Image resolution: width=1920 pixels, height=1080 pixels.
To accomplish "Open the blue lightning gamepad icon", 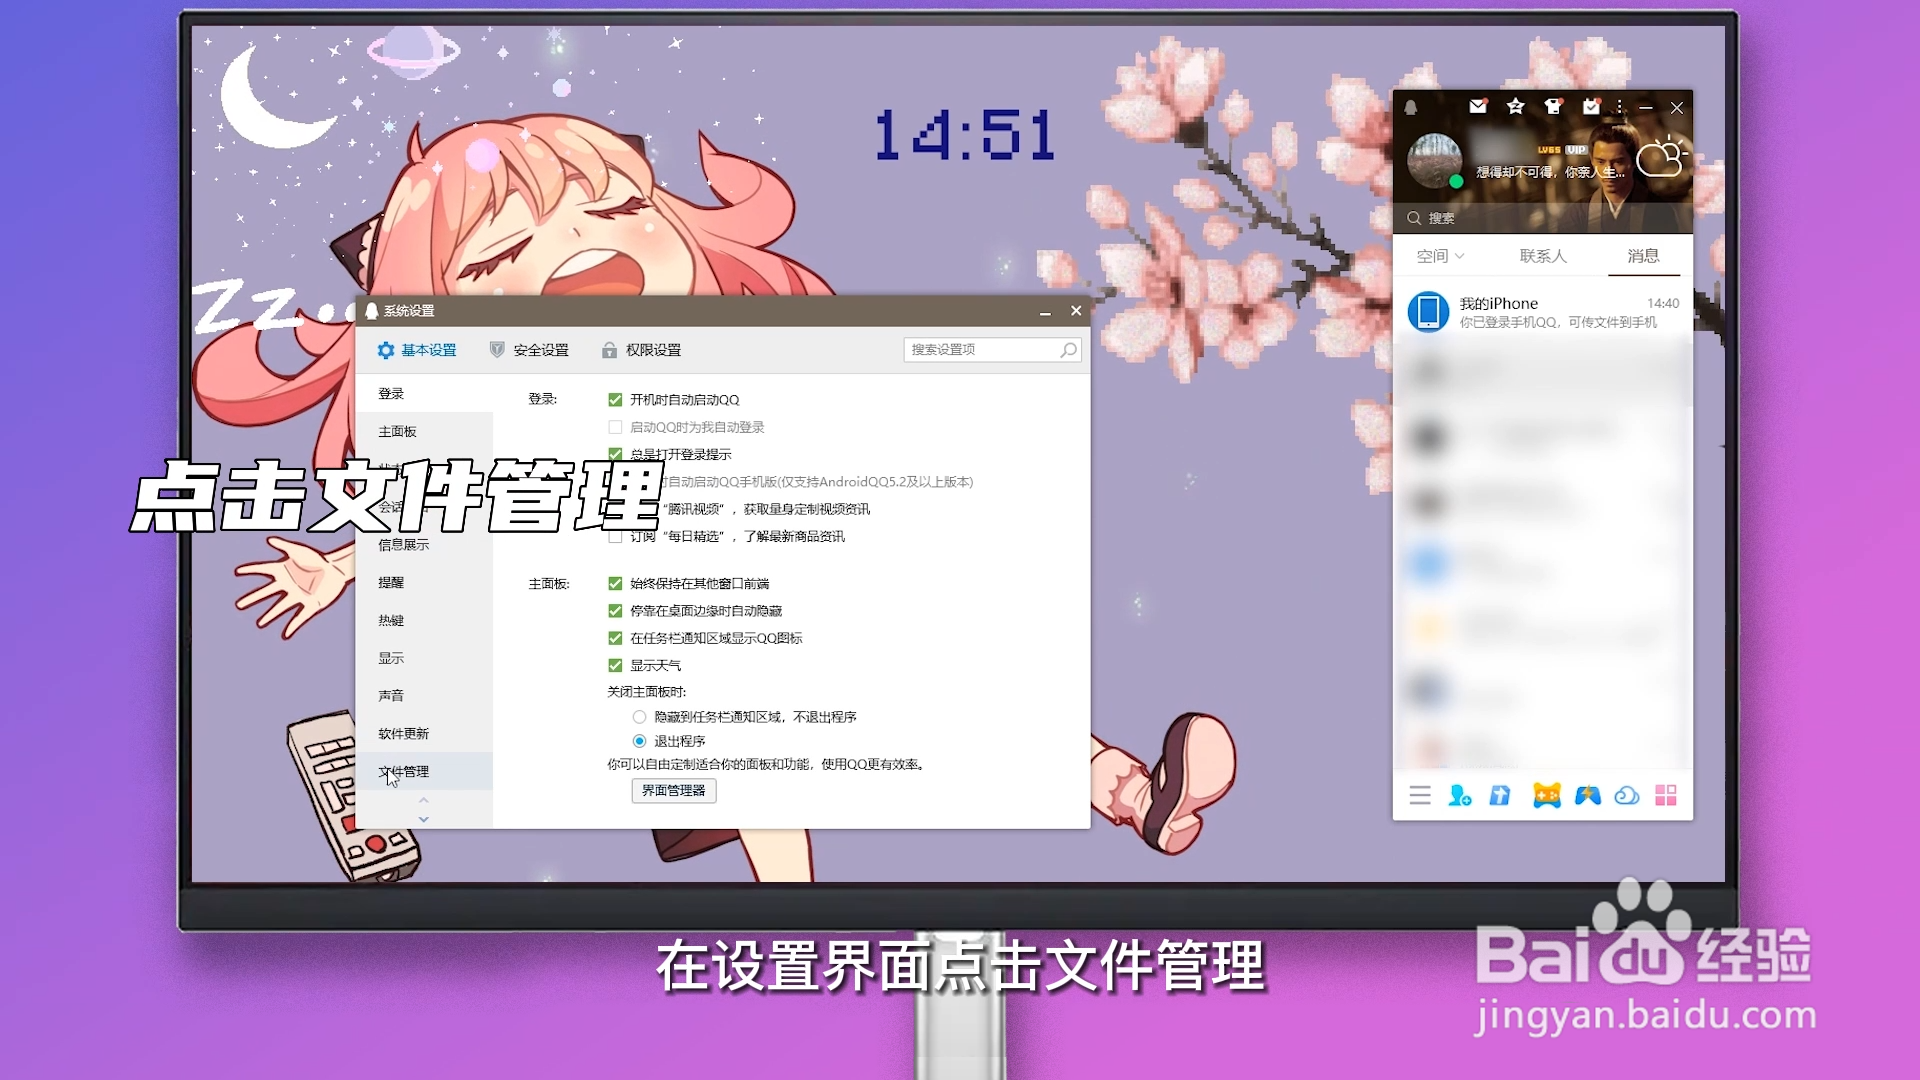I will 1588,796.
